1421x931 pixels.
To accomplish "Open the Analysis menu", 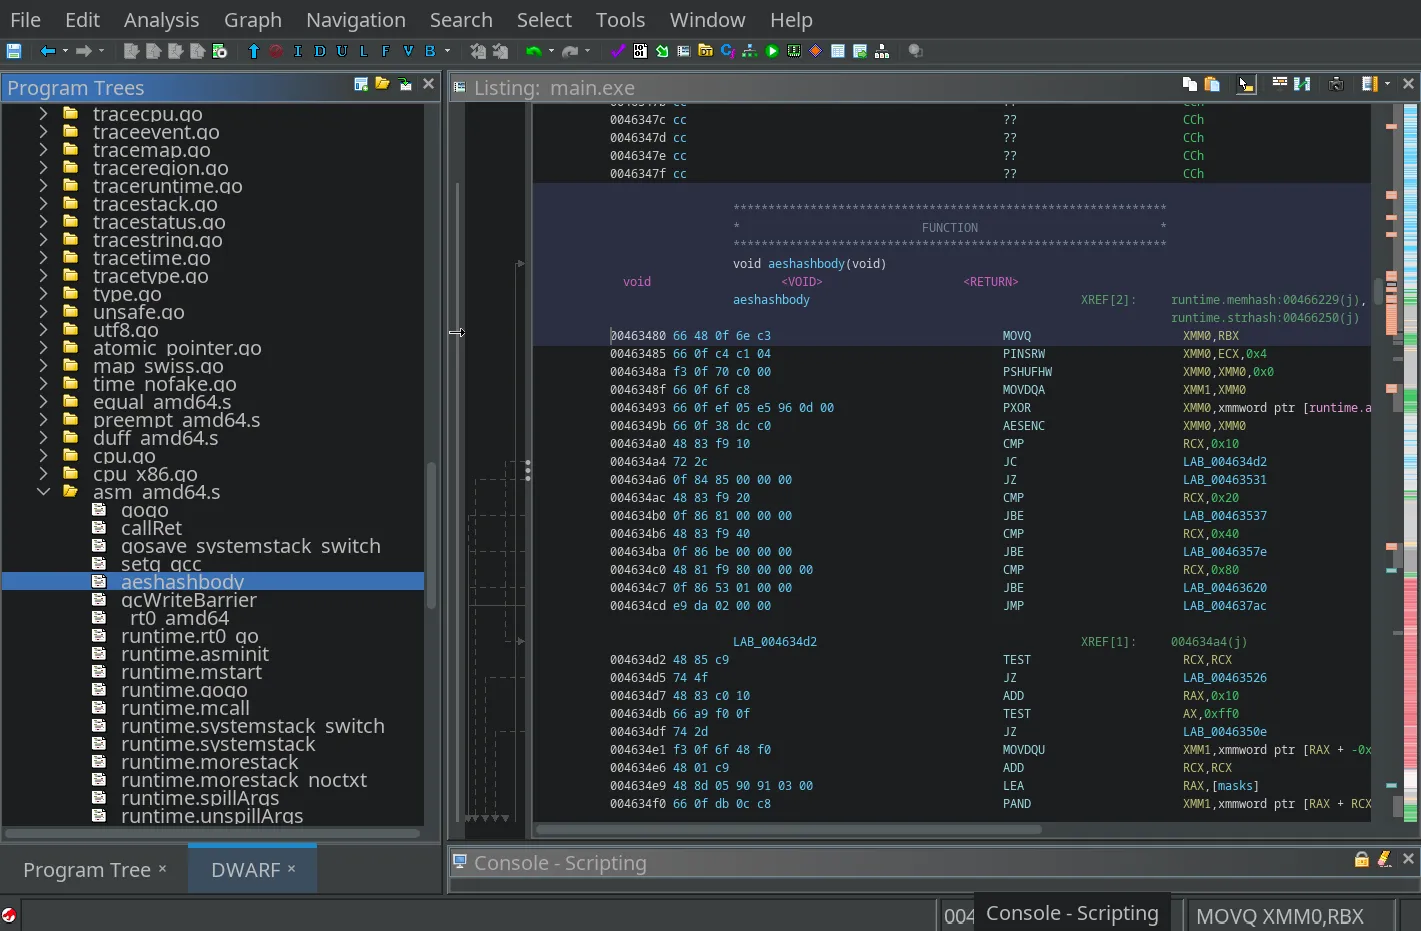I will point(161,20).
